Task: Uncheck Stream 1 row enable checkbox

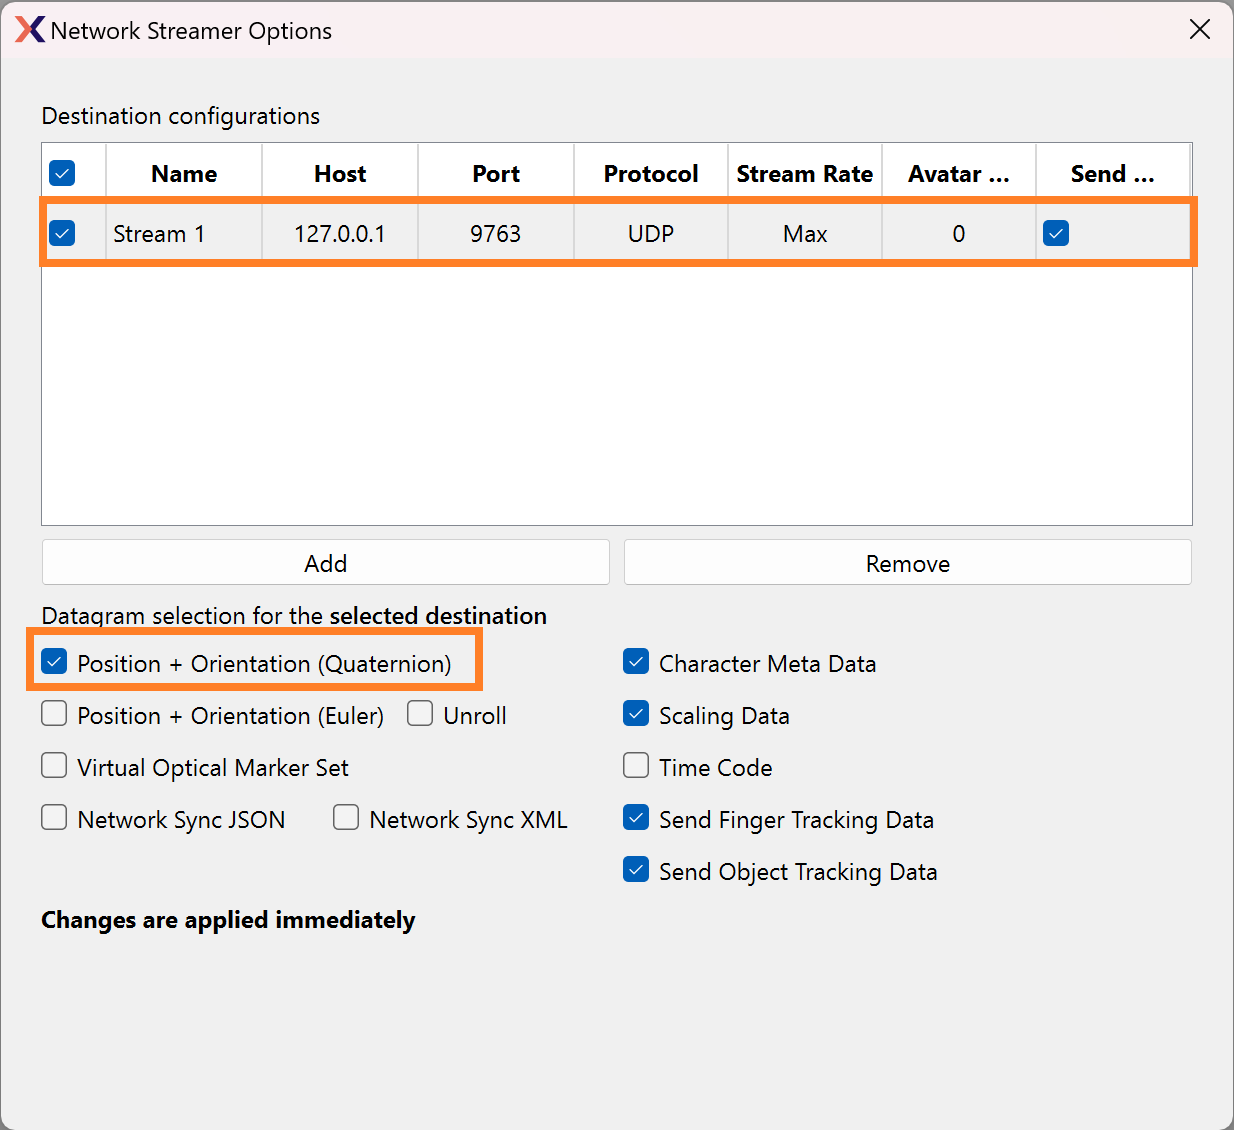Action: (x=62, y=234)
